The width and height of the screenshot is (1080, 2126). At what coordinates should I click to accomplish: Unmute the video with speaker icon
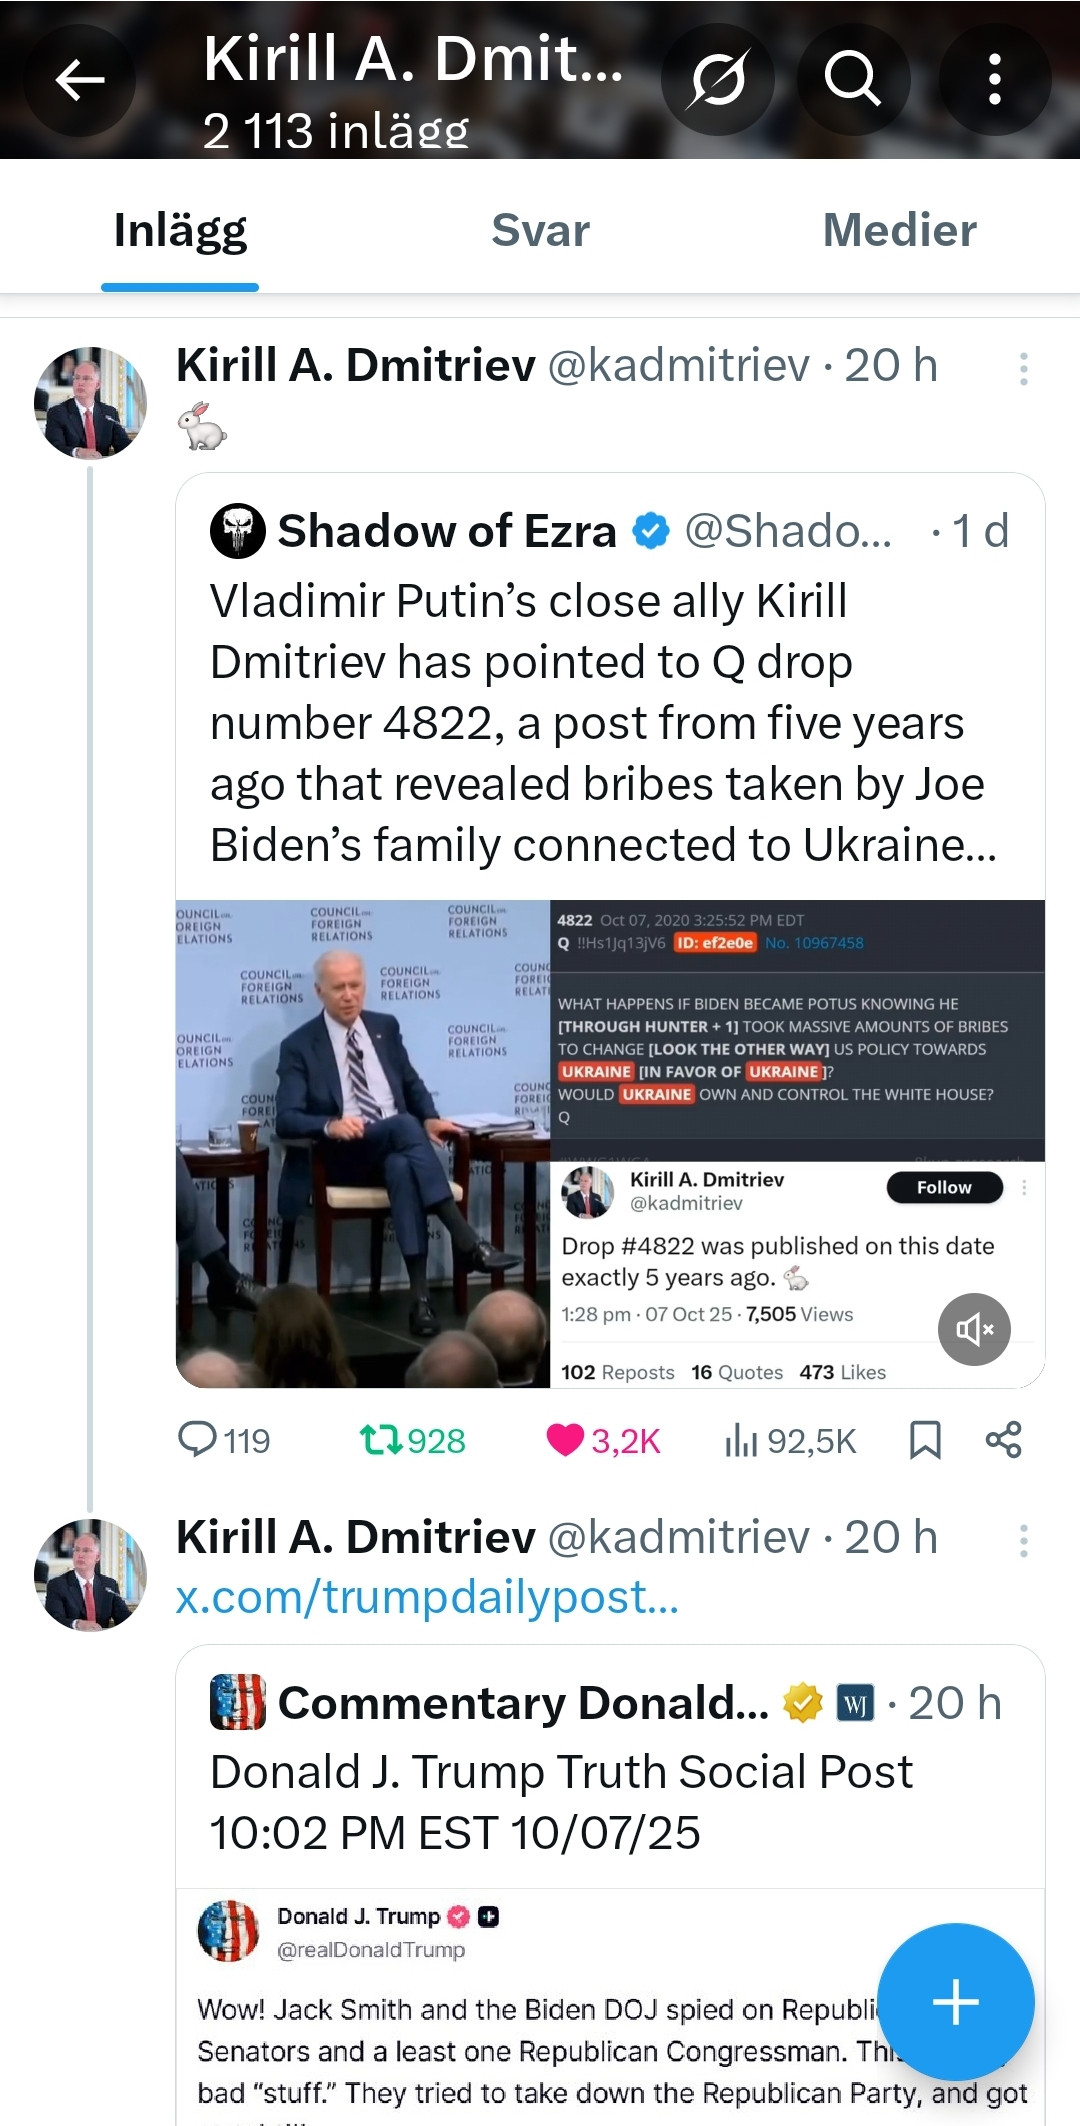click(x=974, y=1329)
